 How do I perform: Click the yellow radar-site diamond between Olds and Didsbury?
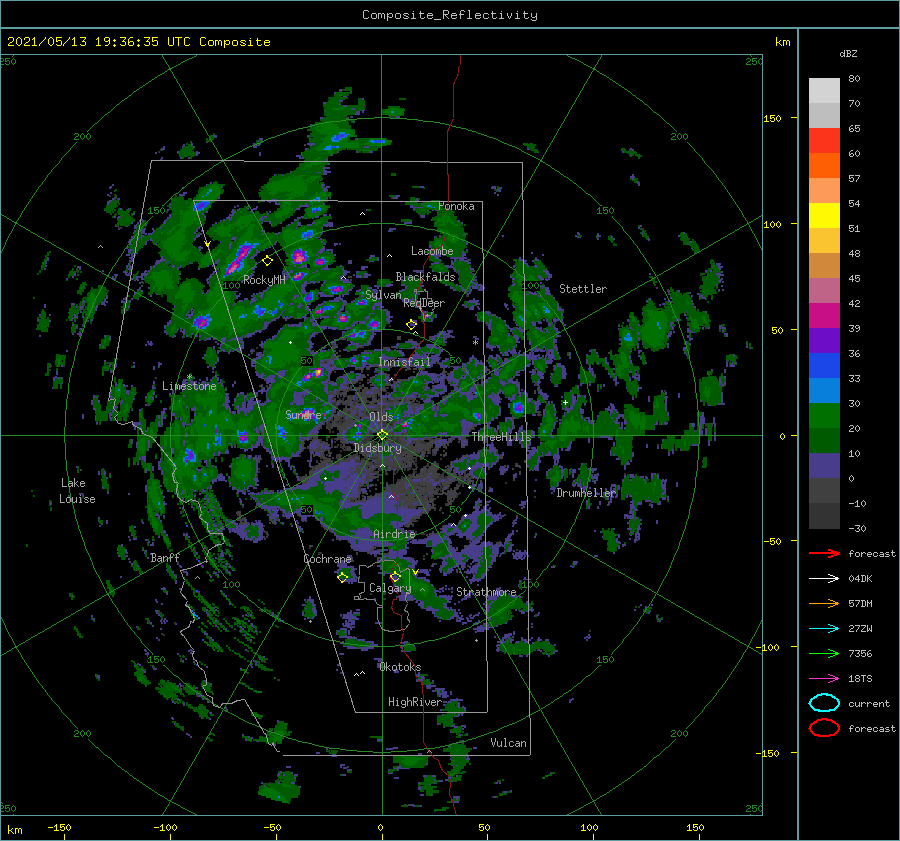point(382,435)
